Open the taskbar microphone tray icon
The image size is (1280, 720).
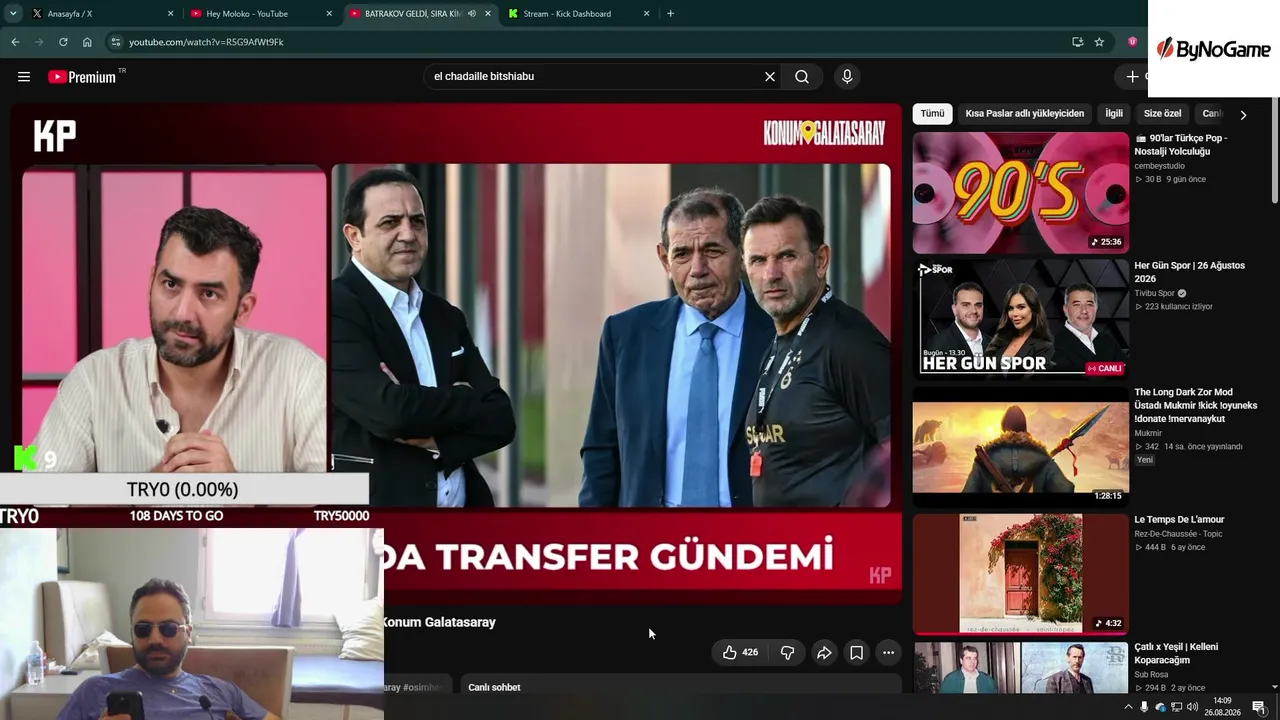point(1144,708)
